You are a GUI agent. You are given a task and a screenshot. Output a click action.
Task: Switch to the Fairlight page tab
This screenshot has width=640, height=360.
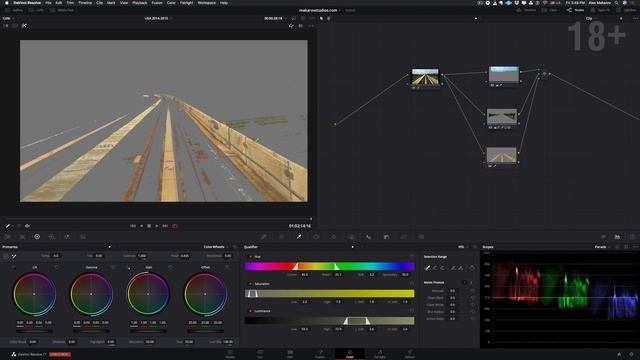tap(380, 354)
